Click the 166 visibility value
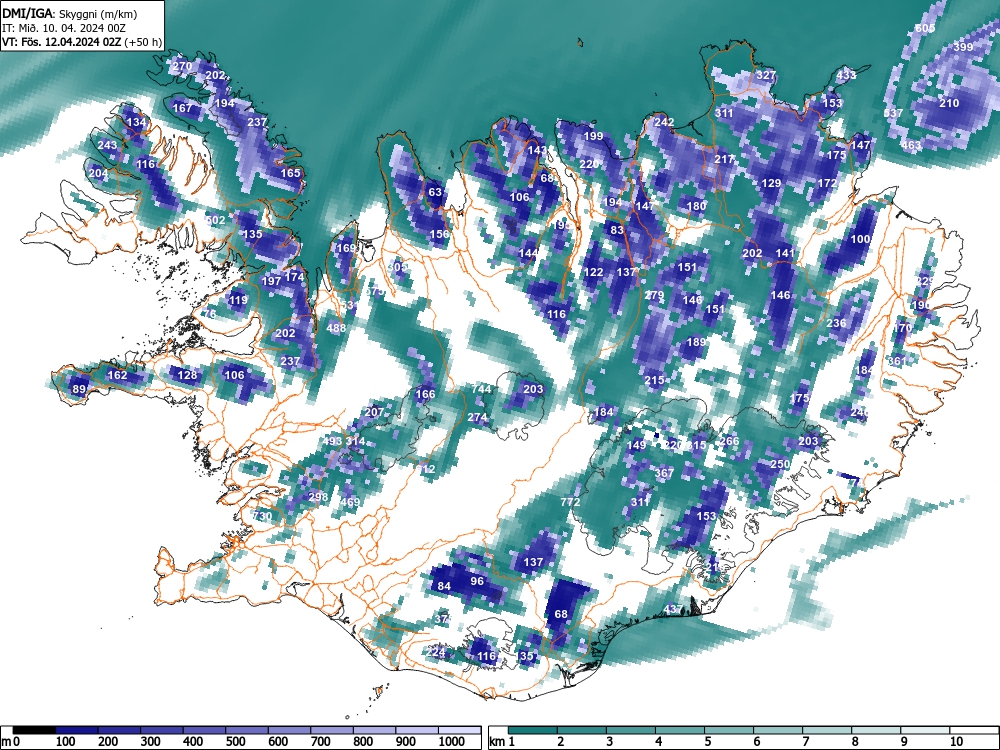Screen dimensions: 1000x750 [x=425, y=394]
